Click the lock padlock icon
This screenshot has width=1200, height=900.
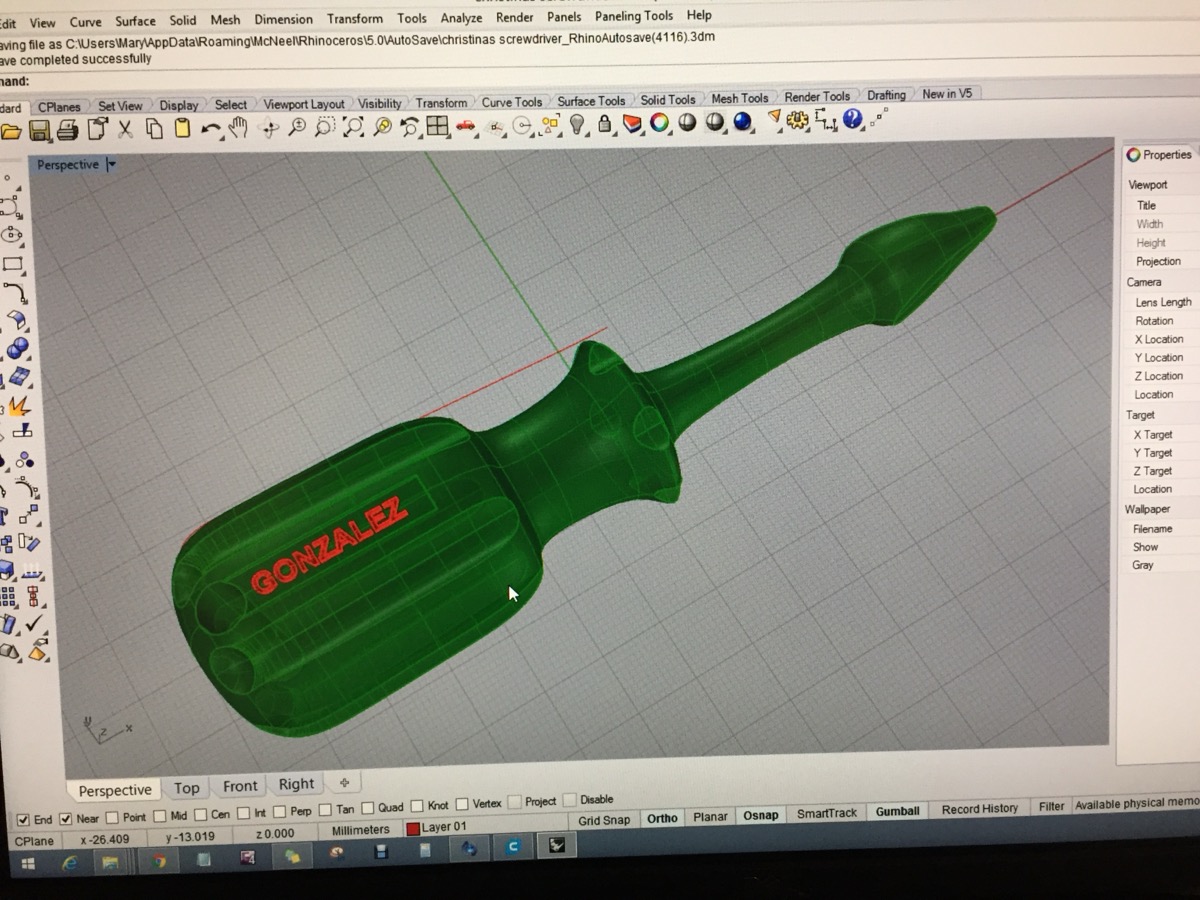pyautogui.click(x=605, y=125)
